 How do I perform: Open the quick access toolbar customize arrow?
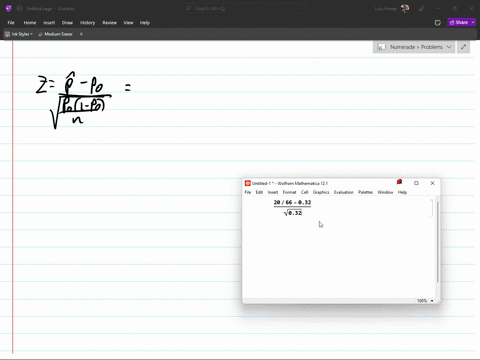[x=81, y=34]
